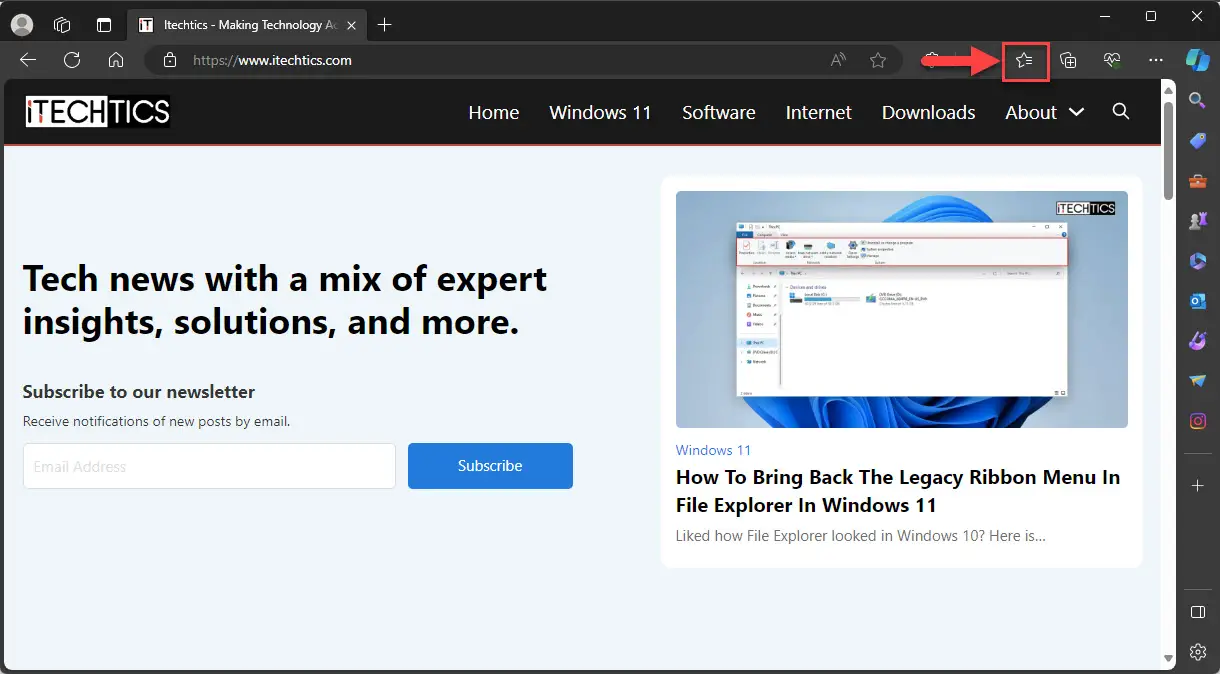Focus the Email Address field

pos(209,466)
